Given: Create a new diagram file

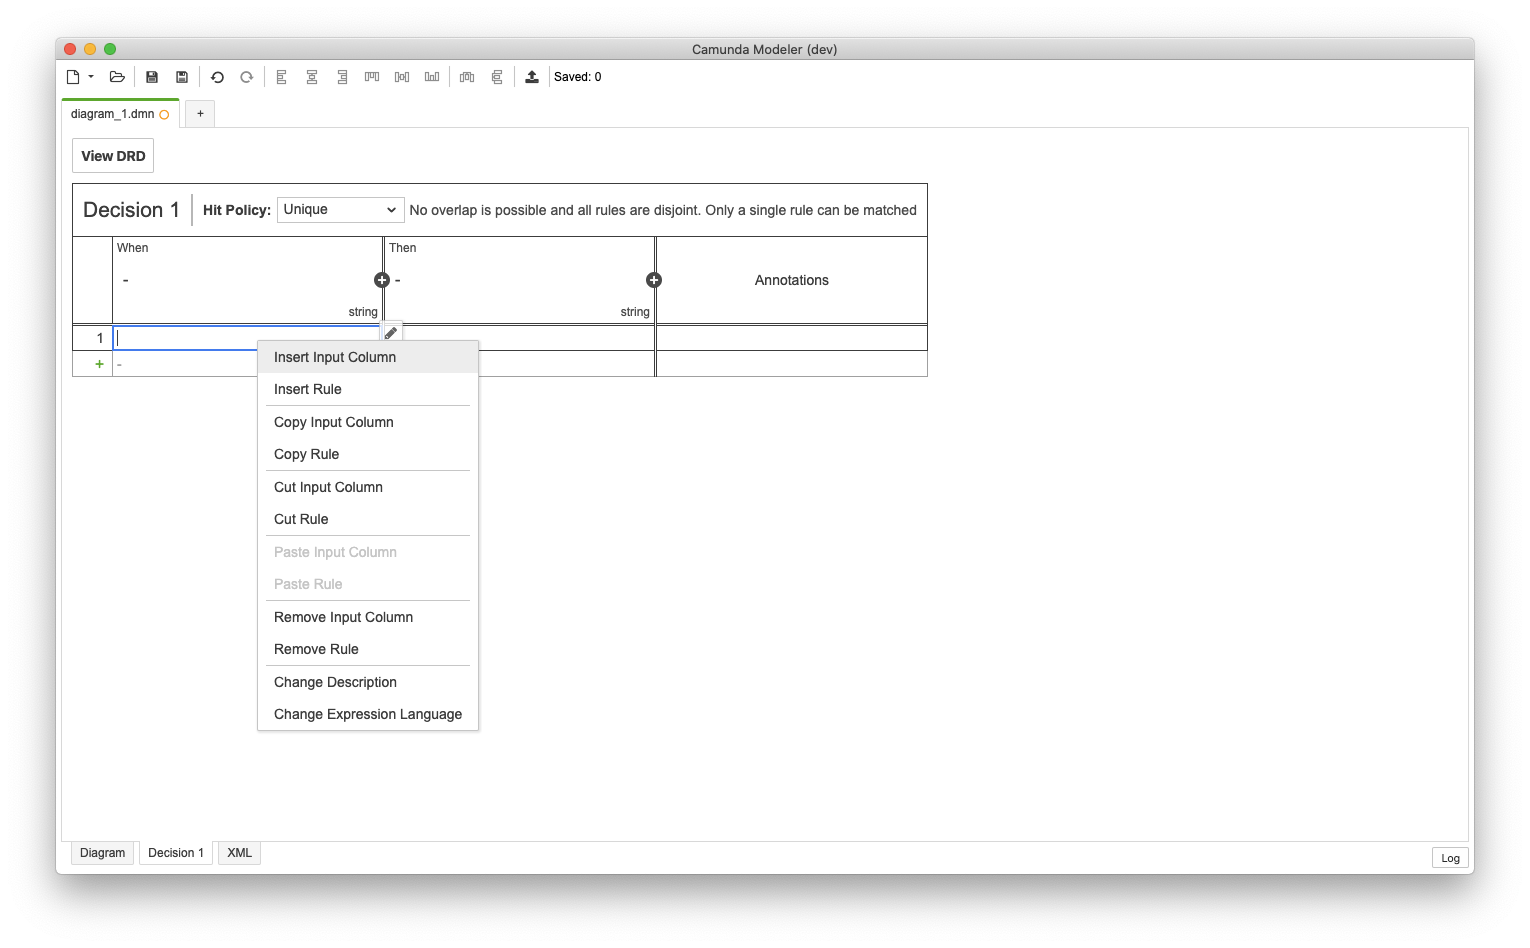Looking at the screenshot, I should 75,76.
